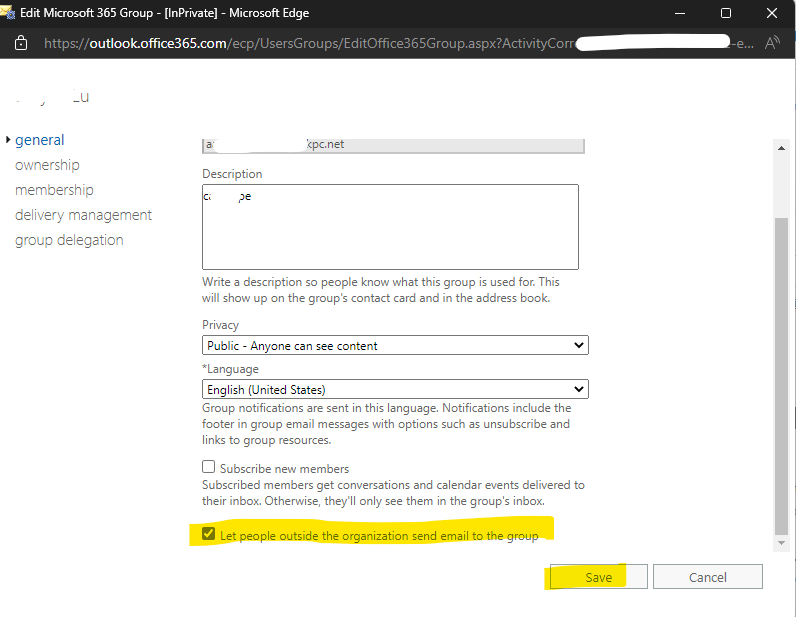Click the Read aloud icon in the address bar
The height and width of the screenshot is (617, 796).
772,43
